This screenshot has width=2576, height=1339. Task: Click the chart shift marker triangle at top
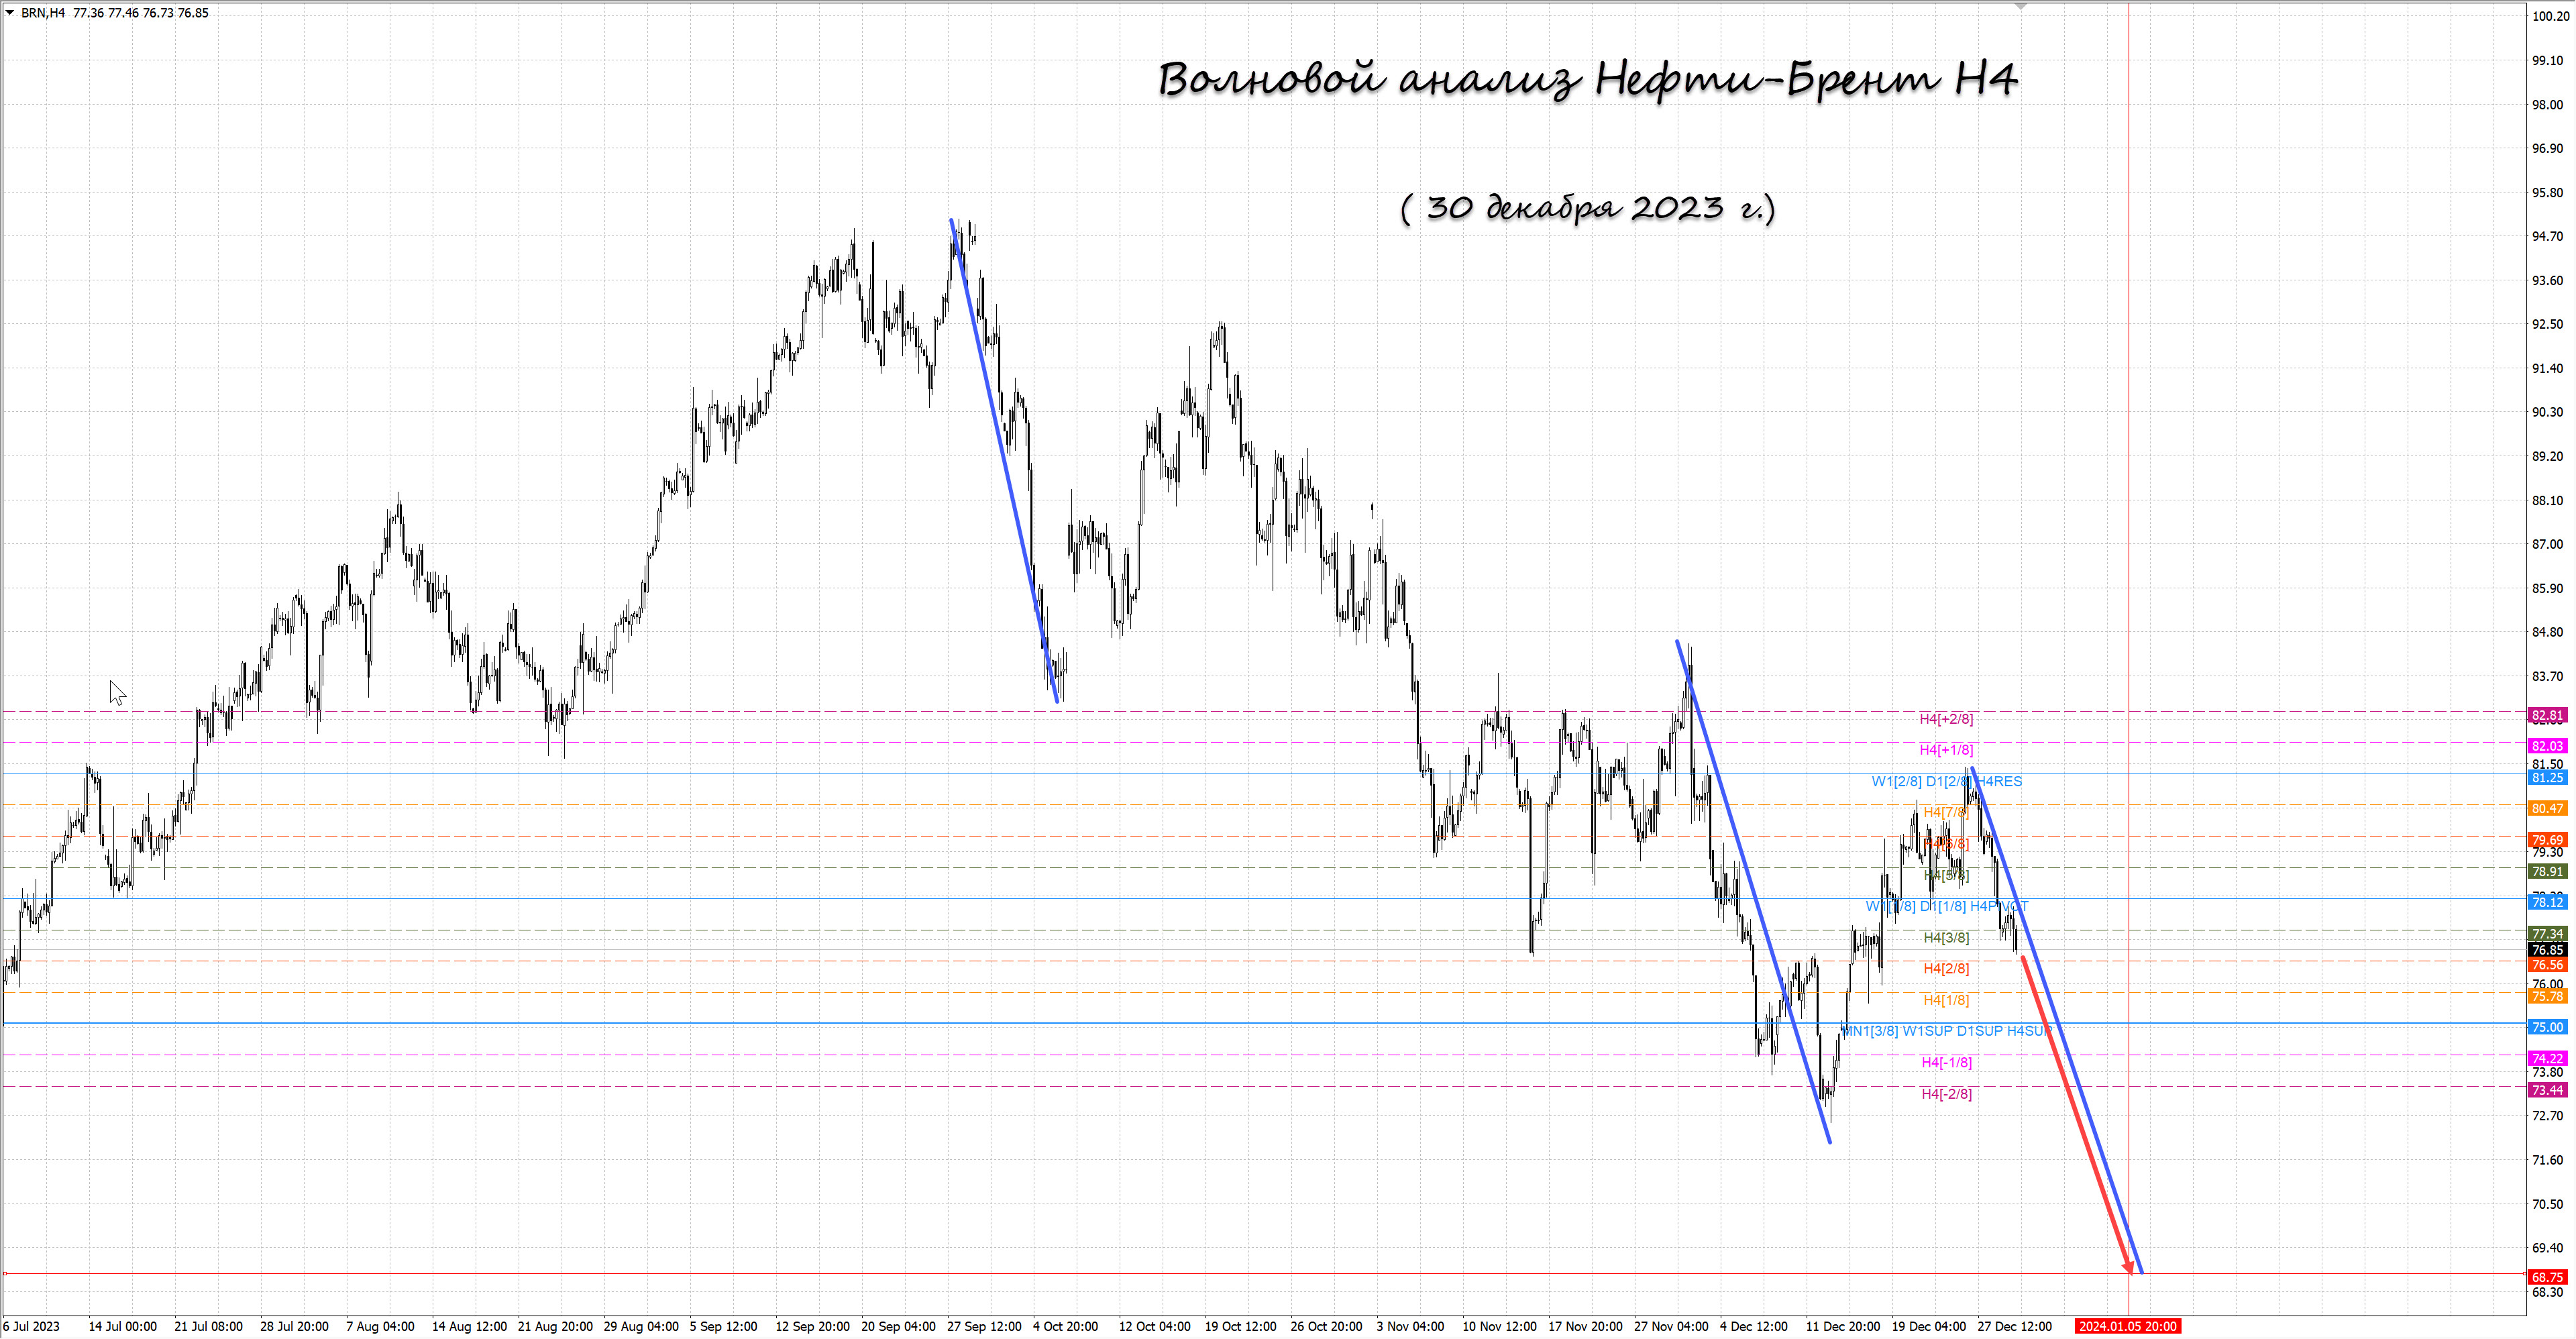[x=2020, y=7]
